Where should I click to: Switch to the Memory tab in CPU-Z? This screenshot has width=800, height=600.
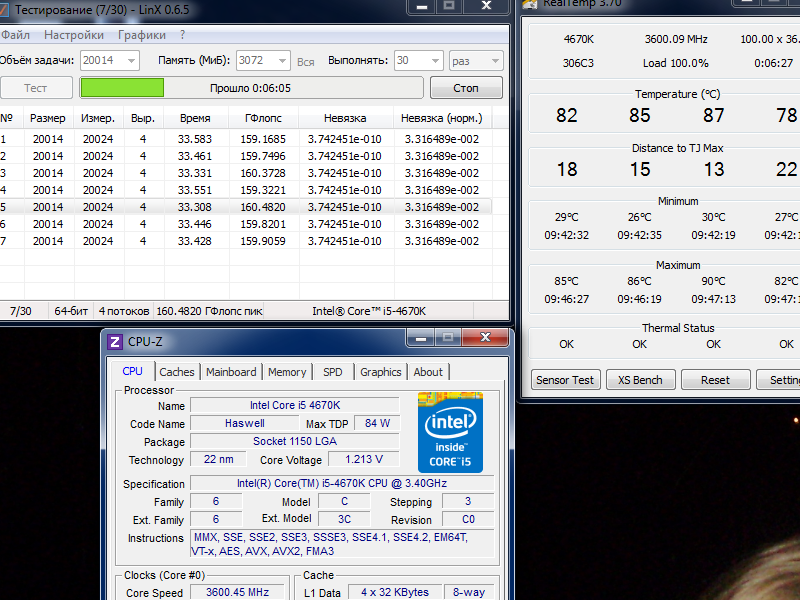pos(287,372)
